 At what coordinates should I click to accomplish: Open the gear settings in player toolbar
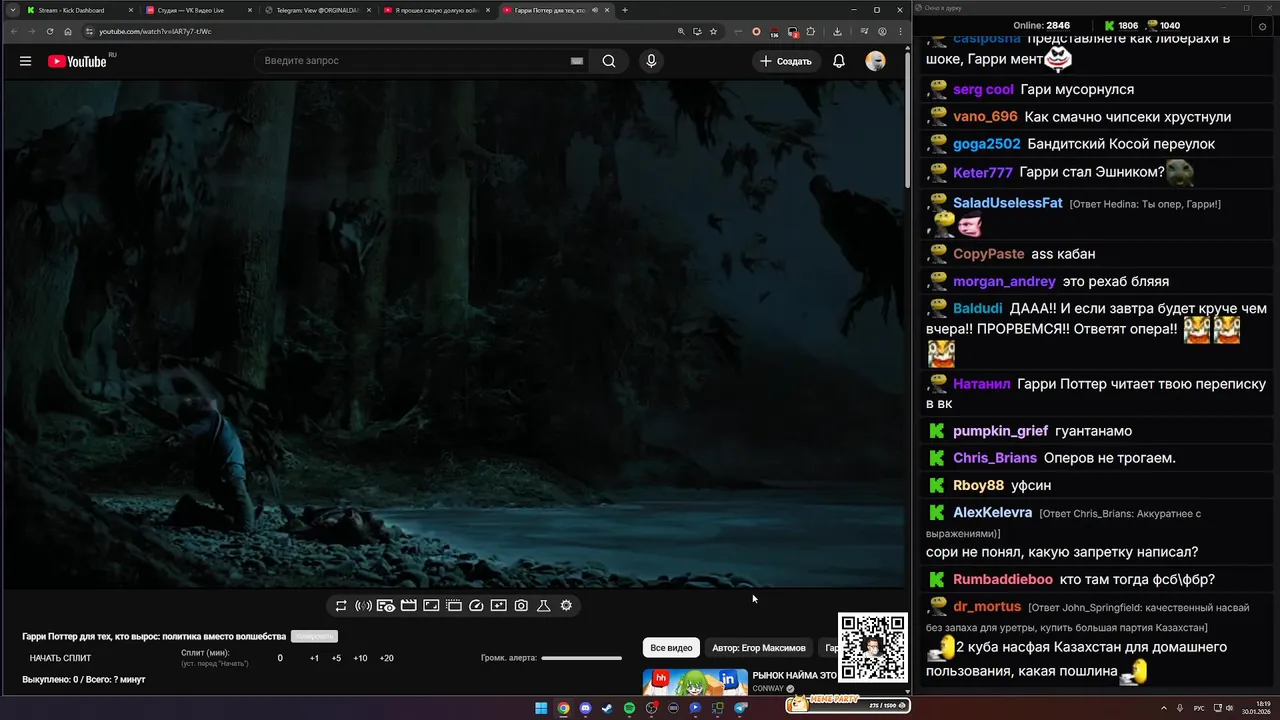click(566, 606)
